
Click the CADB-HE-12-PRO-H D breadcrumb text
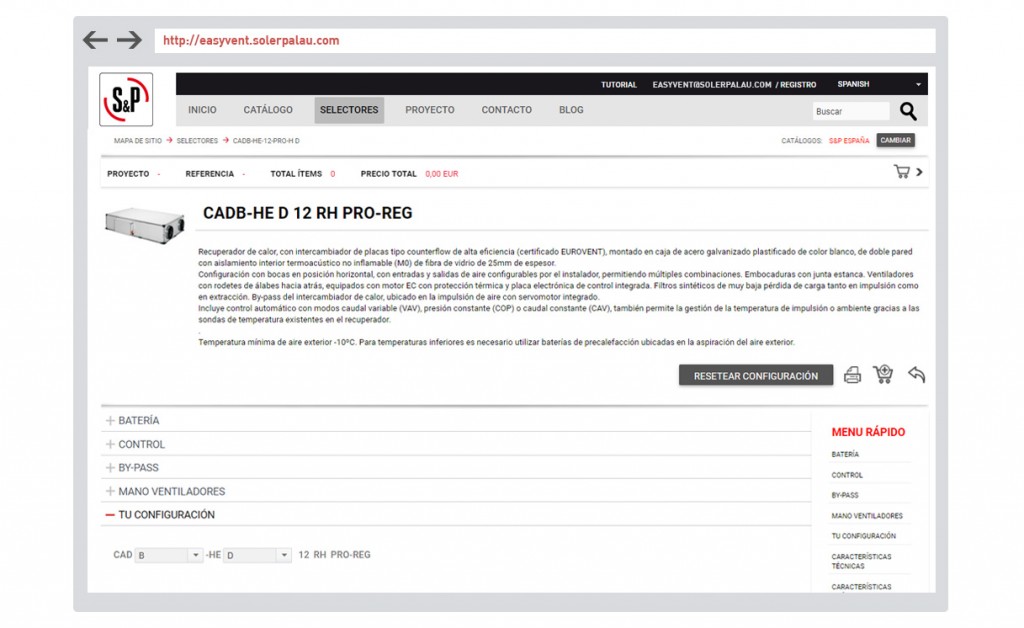coord(266,141)
